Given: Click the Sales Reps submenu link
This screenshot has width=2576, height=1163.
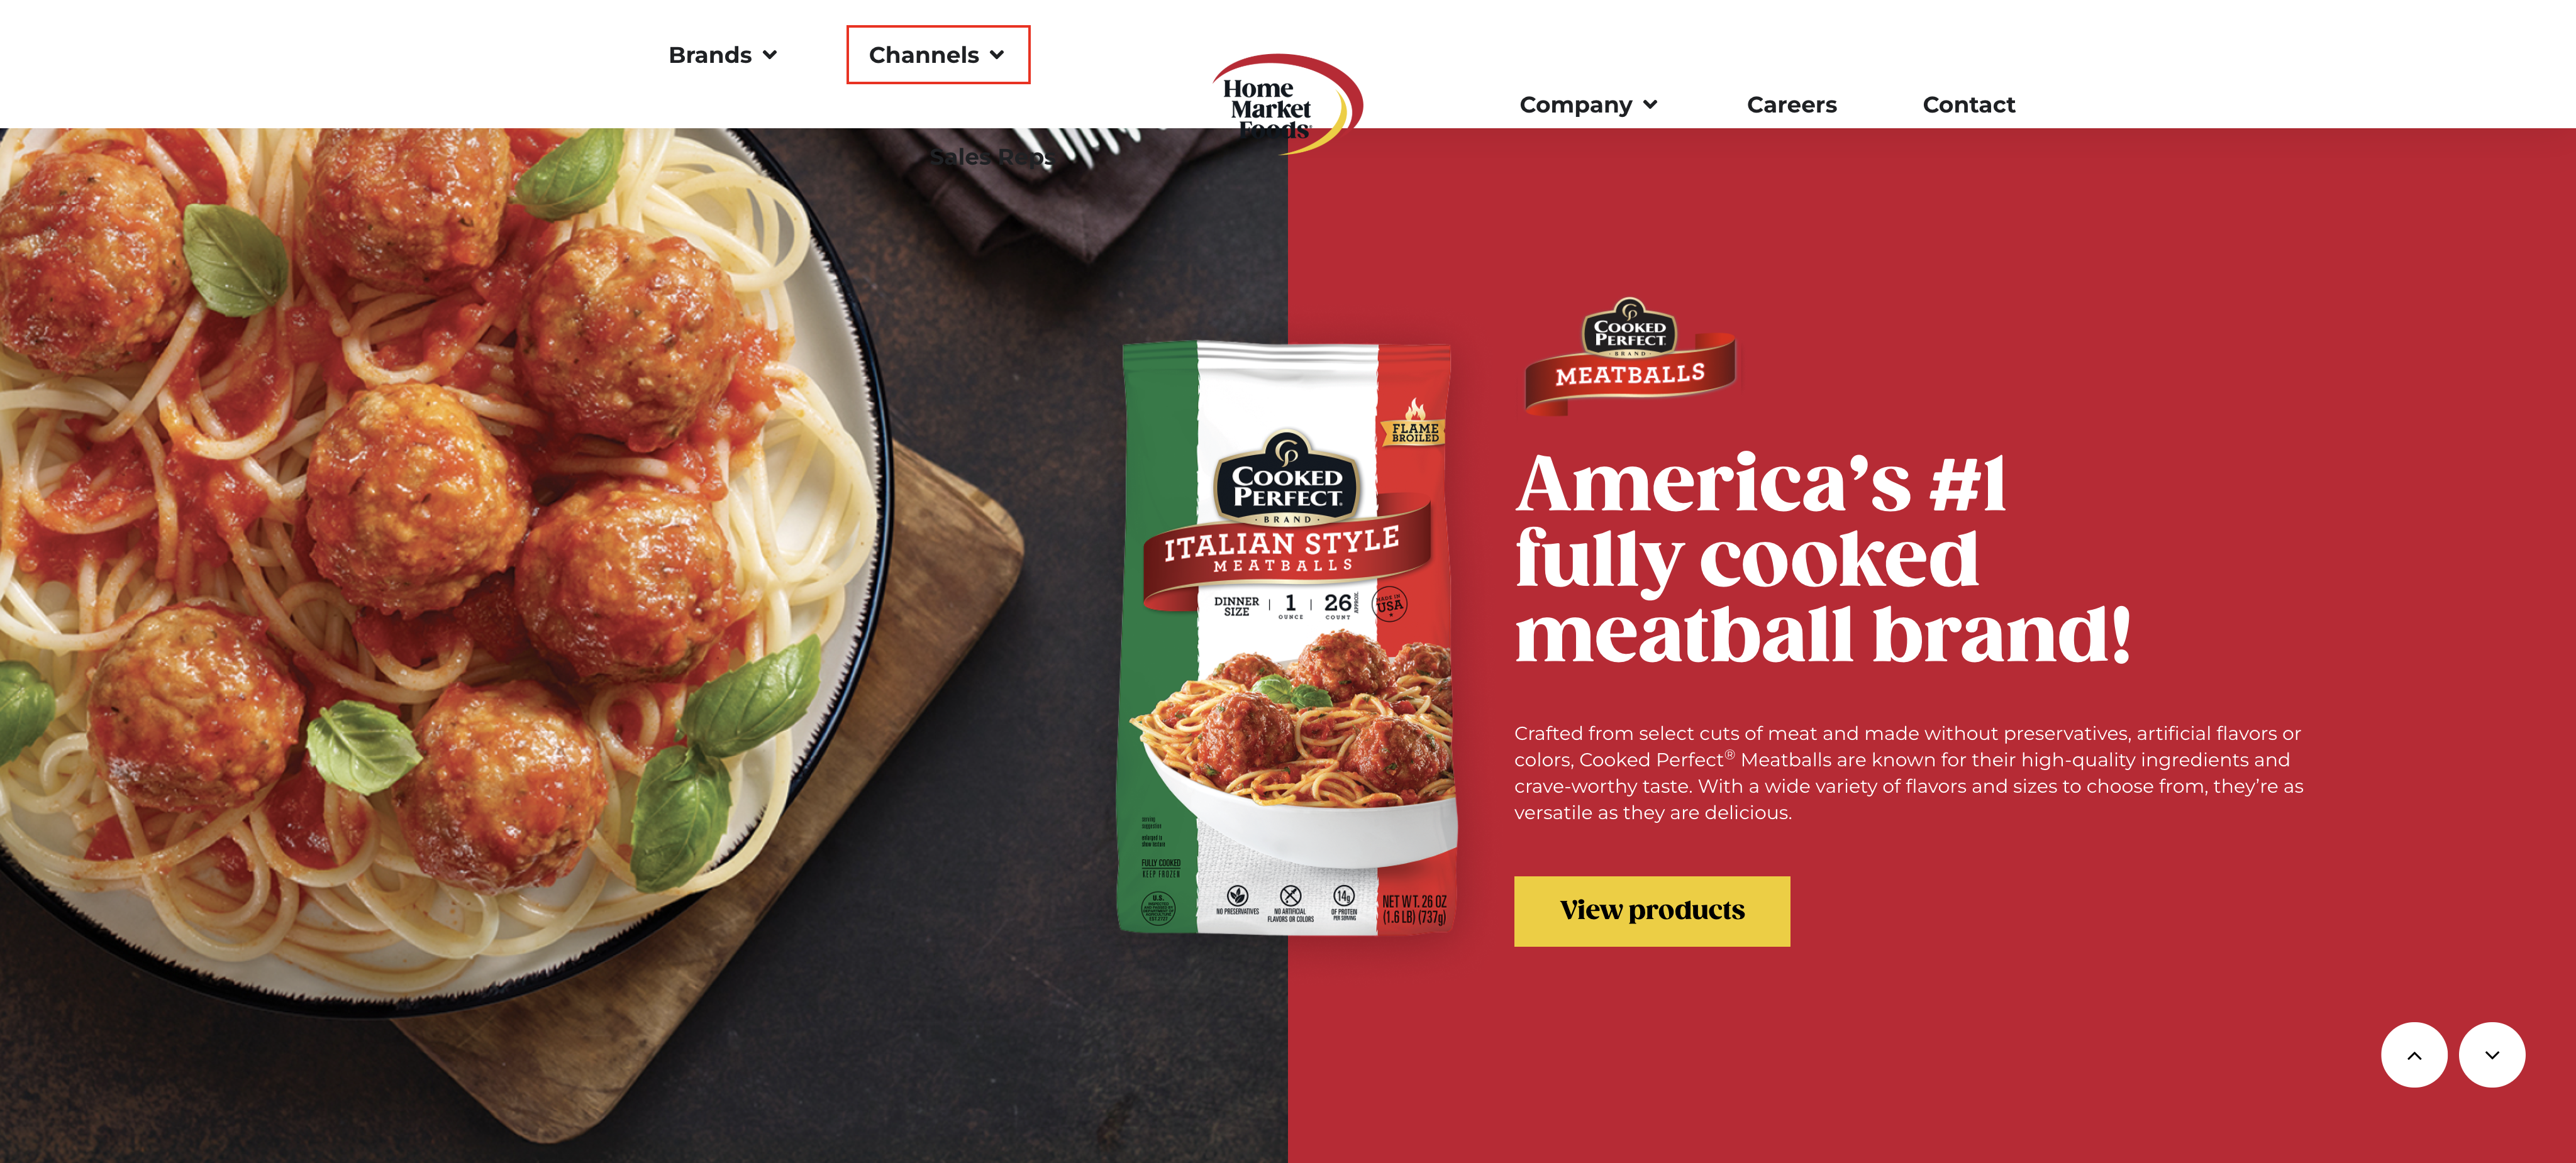Looking at the screenshot, I should pyautogui.click(x=990, y=157).
